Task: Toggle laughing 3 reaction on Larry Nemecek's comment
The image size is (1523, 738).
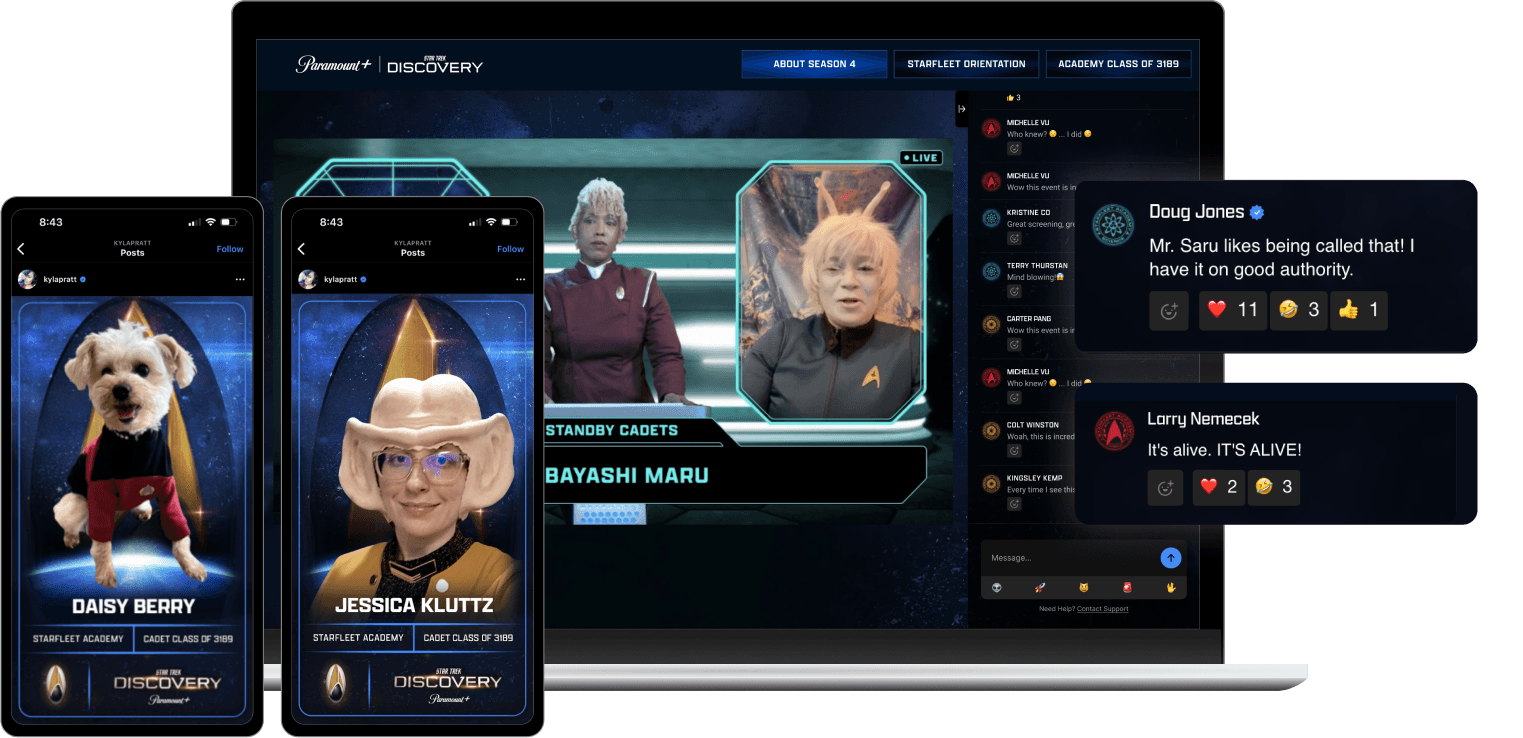Action: 1274,488
